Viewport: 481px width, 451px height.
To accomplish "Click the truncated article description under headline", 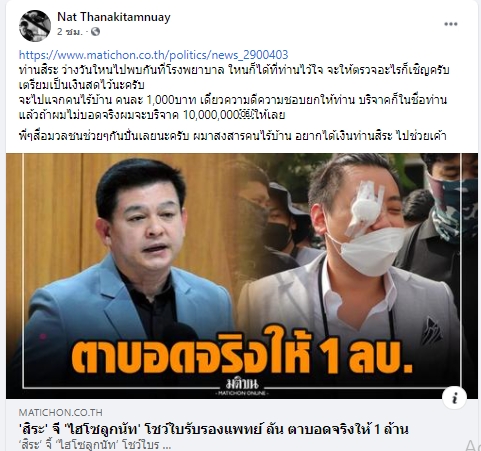I will point(95,445).
